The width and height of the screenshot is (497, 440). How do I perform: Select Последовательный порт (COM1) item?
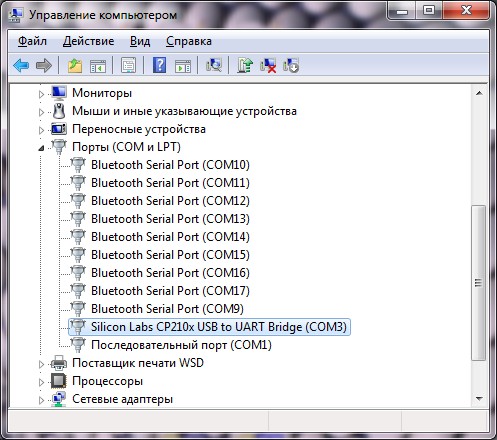pos(181,345)
